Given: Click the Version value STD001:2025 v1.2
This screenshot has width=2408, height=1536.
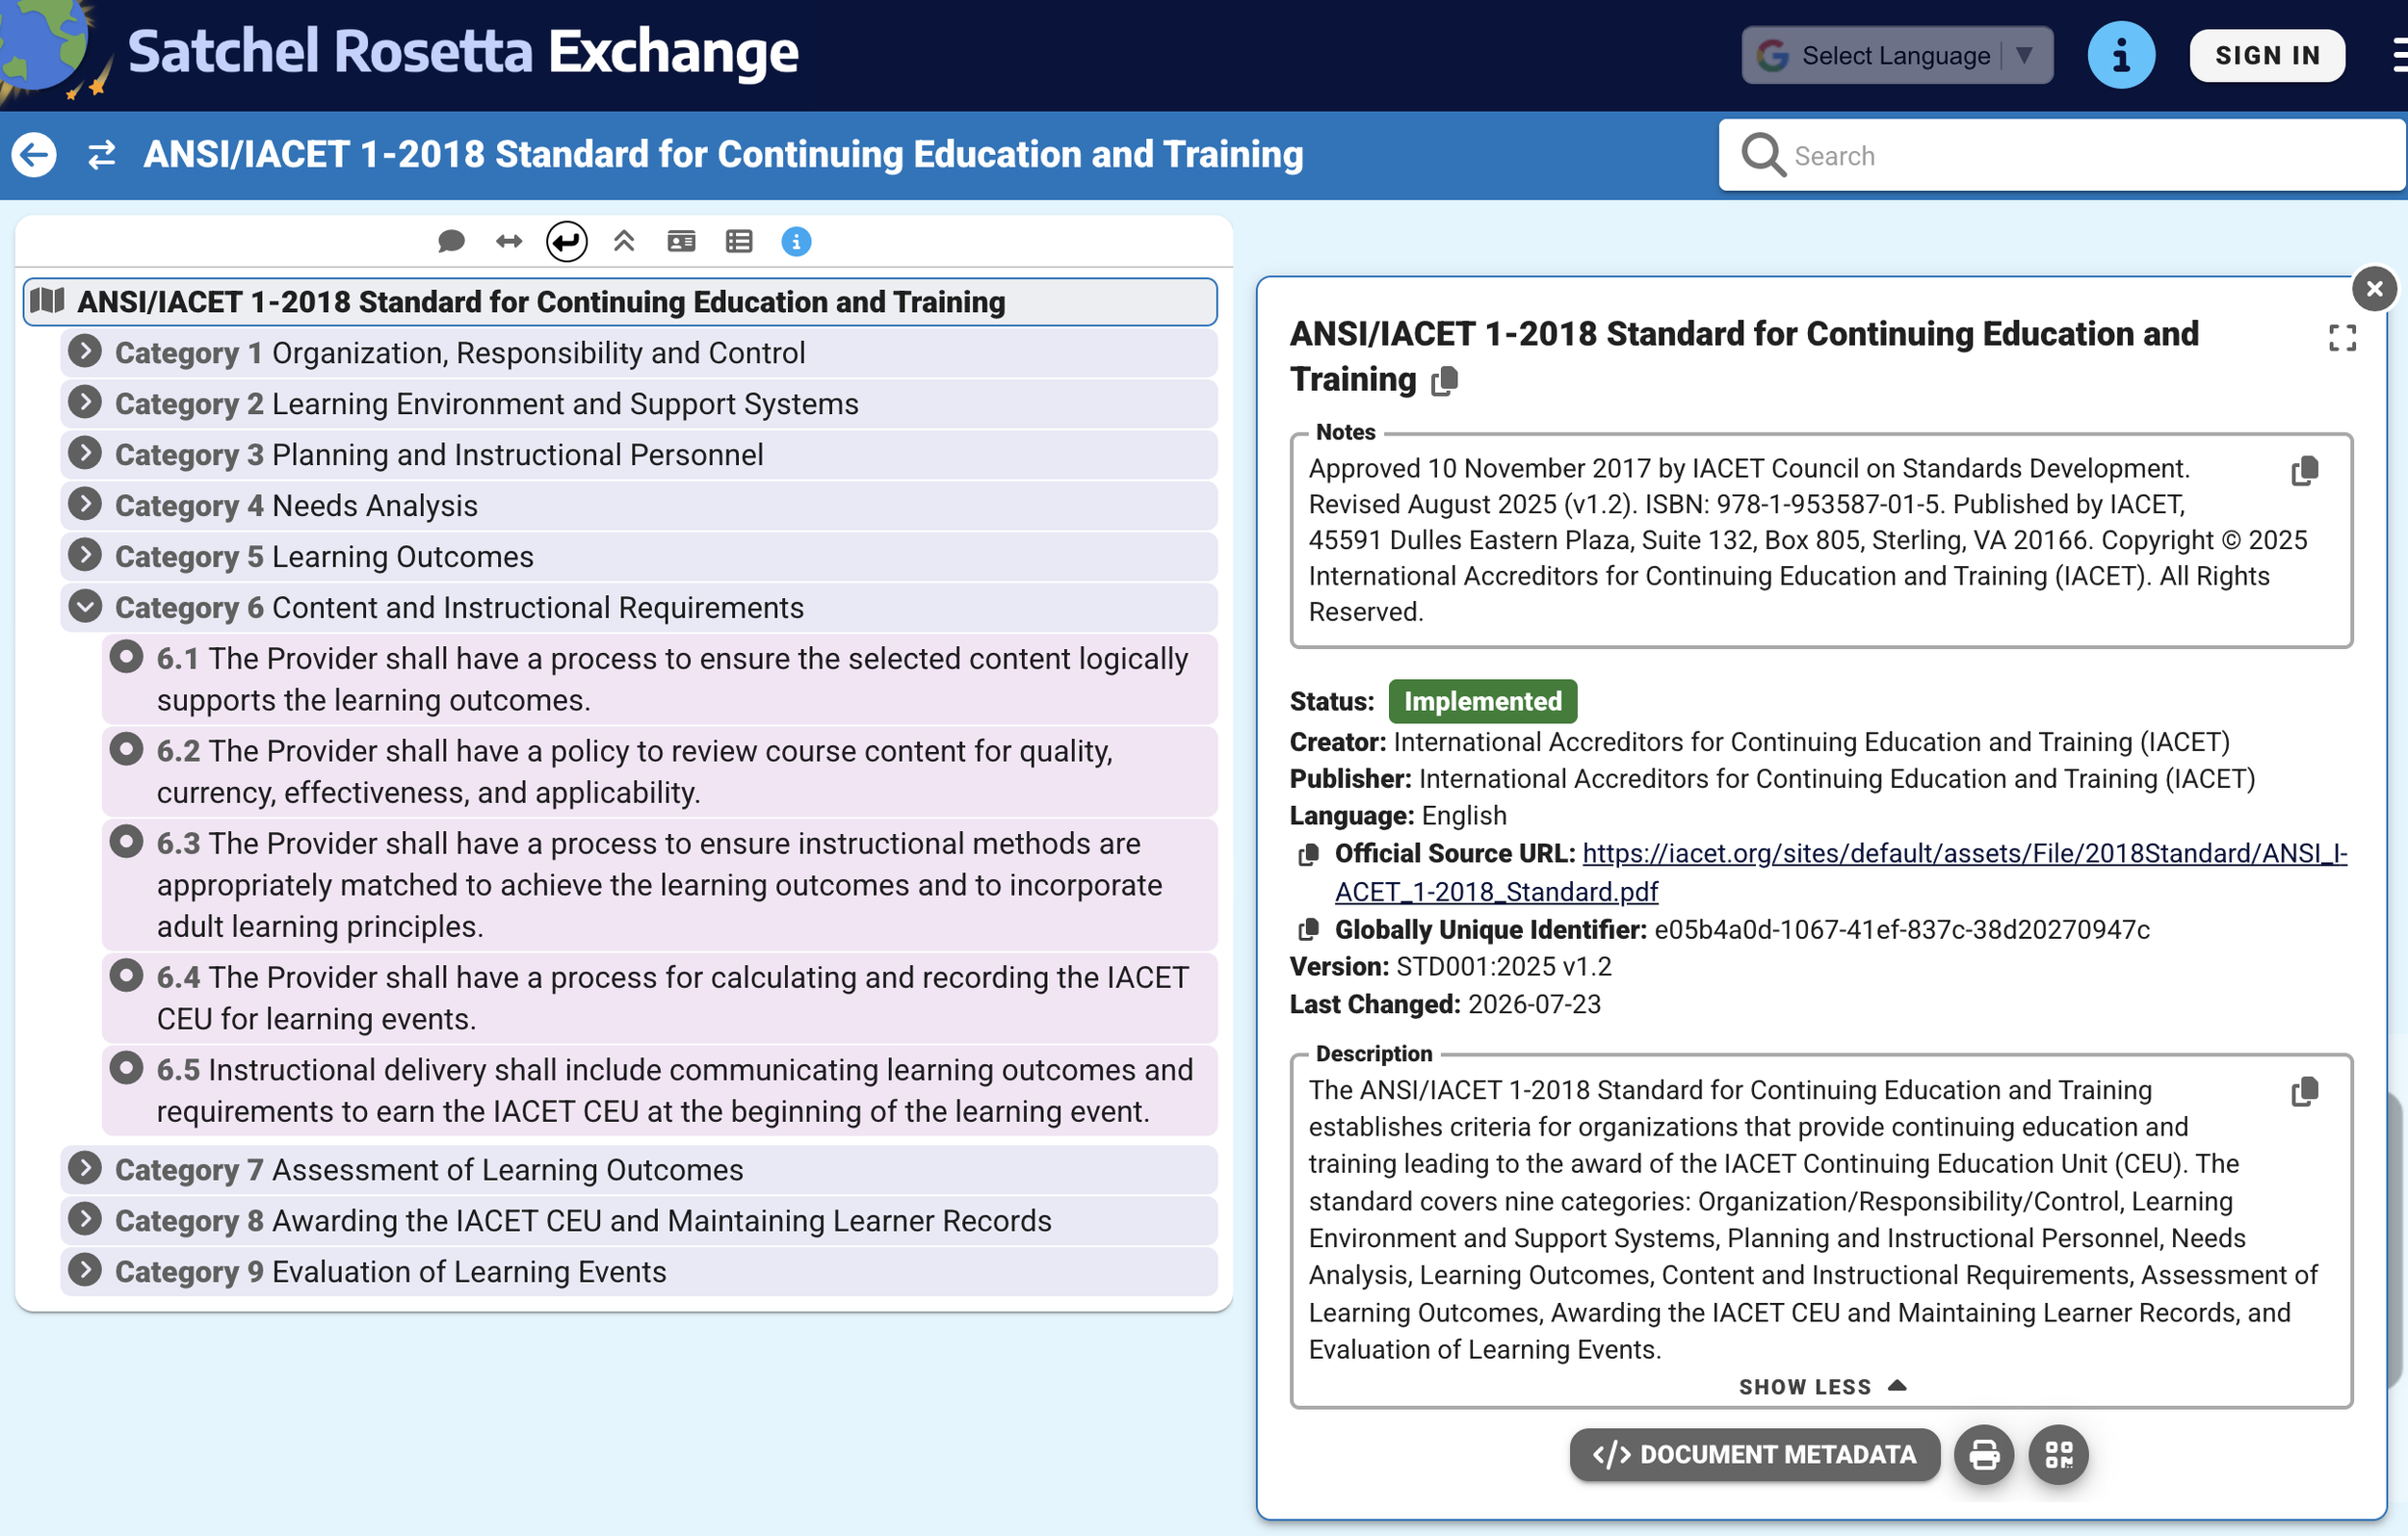Looking at the screenshot, I should [x=1504, y=967].
